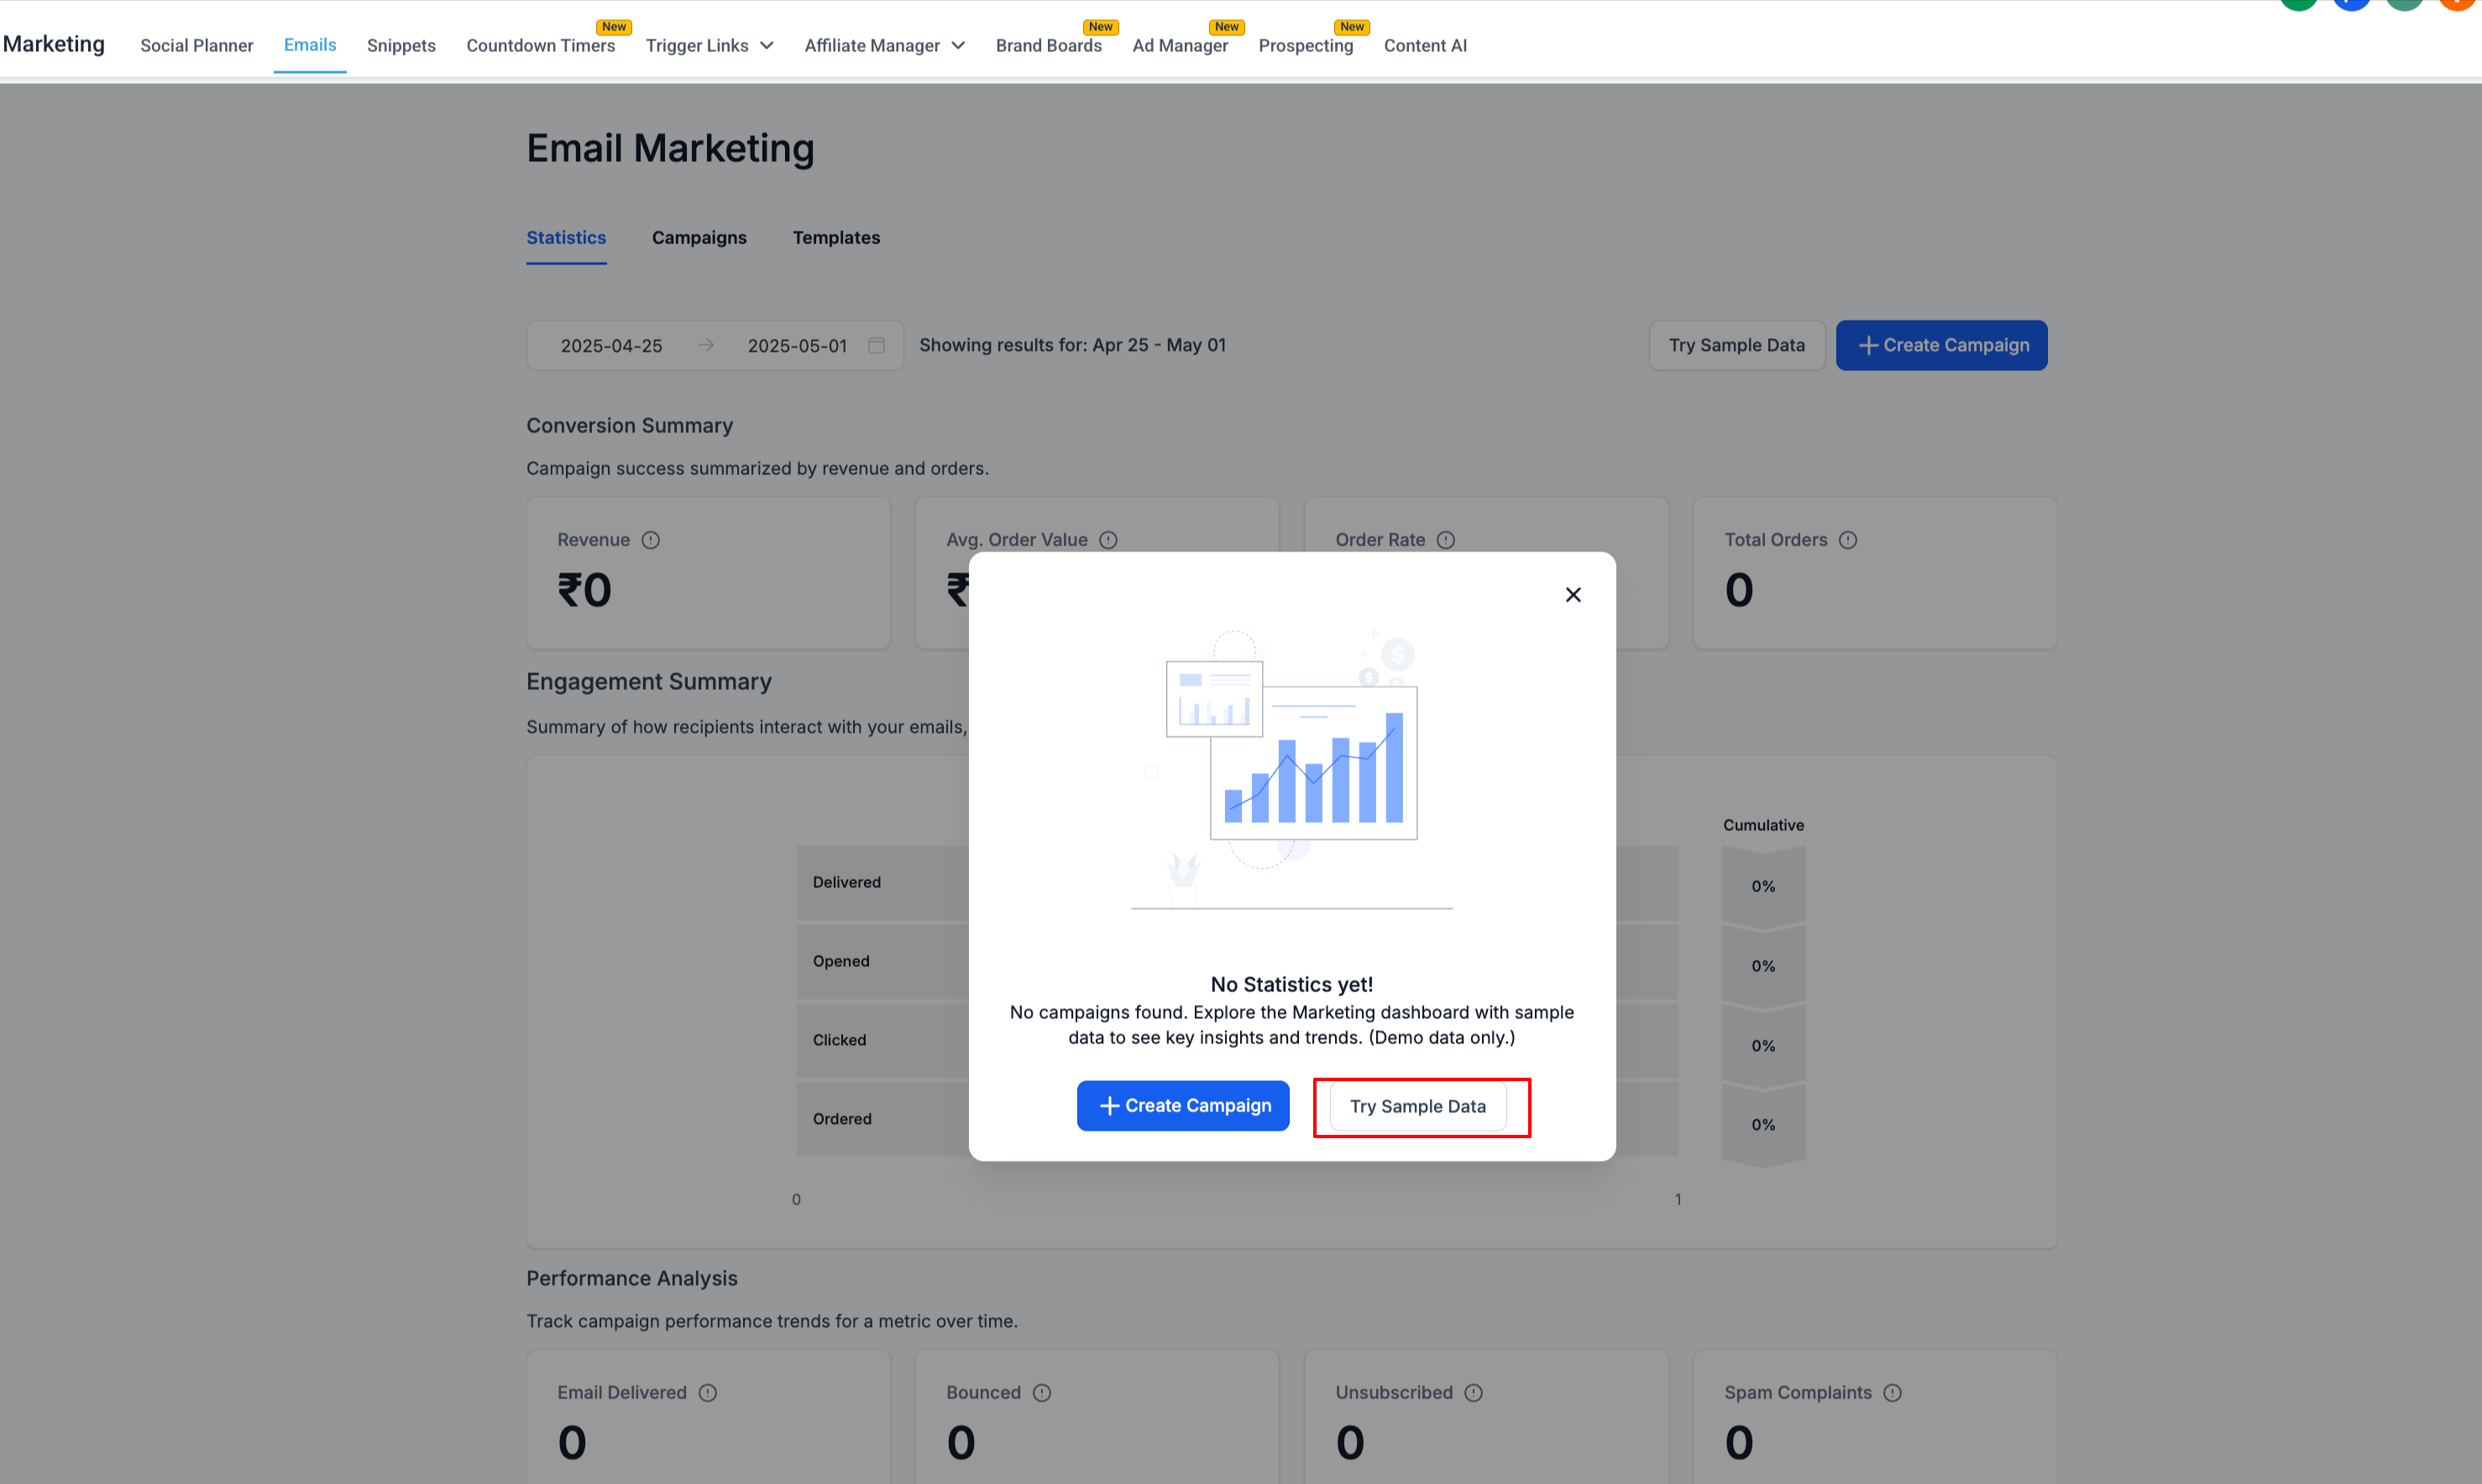Open Content AI navigation item
2482x1484 pixels.
click(x=1425, y=46)
